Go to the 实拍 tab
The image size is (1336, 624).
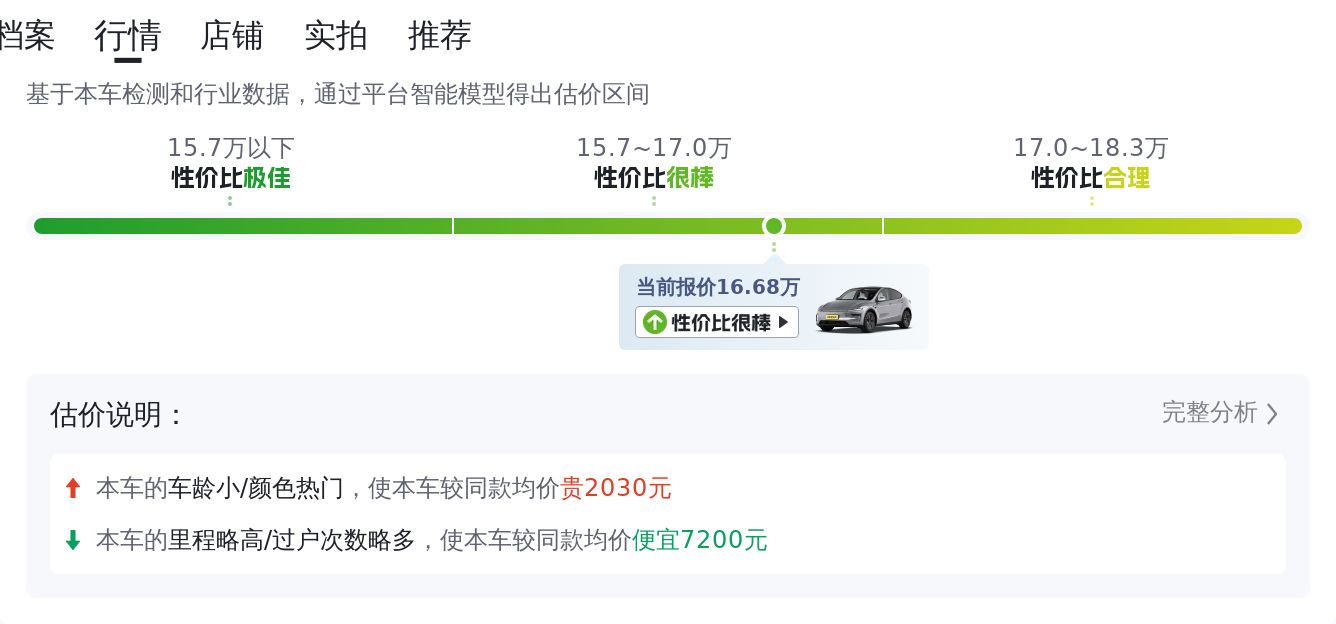point(336,36)
